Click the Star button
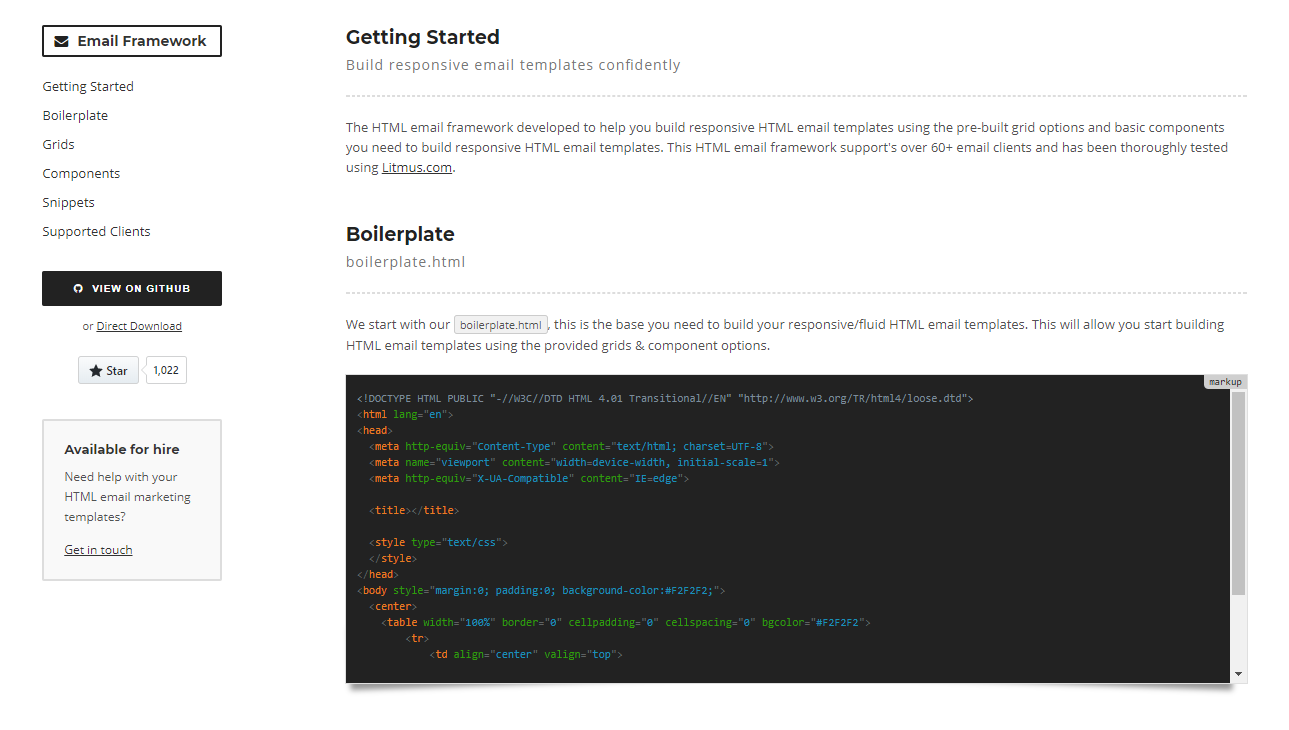This screenshot has width=1289, height=730. (108, 370)
